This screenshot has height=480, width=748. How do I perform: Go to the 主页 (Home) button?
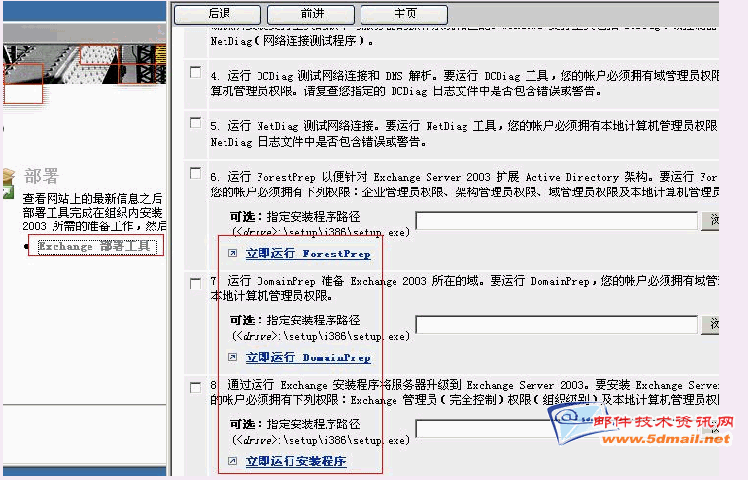coord(405,14)
